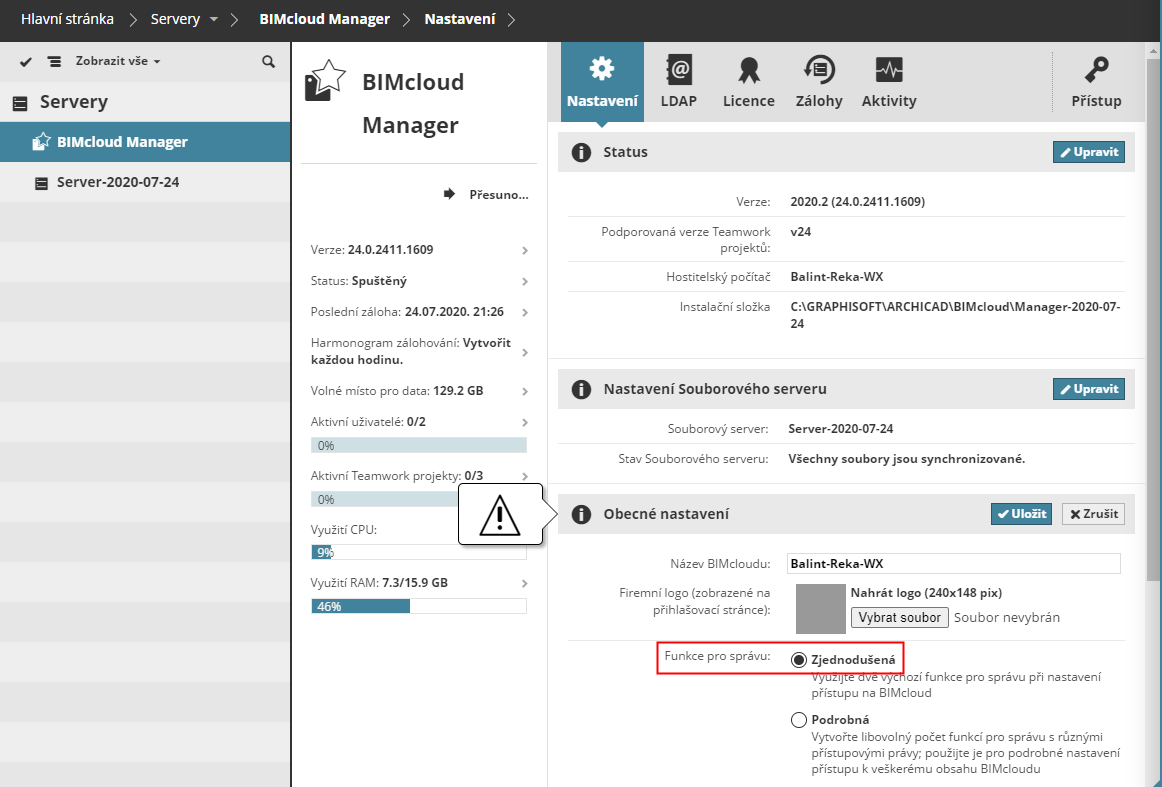Expand the Verze 24.0.2411.1609 row chevron

click(525, 250)
